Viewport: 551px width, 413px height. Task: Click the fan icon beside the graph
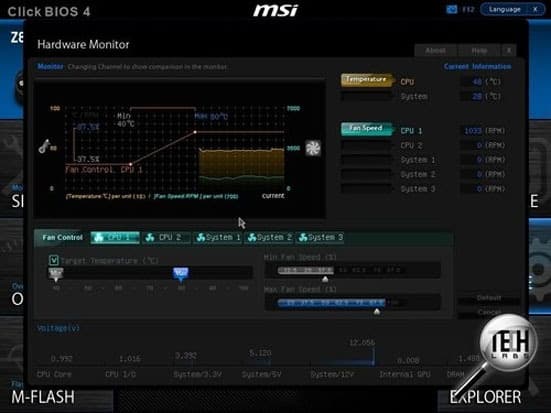pos(312,148)
